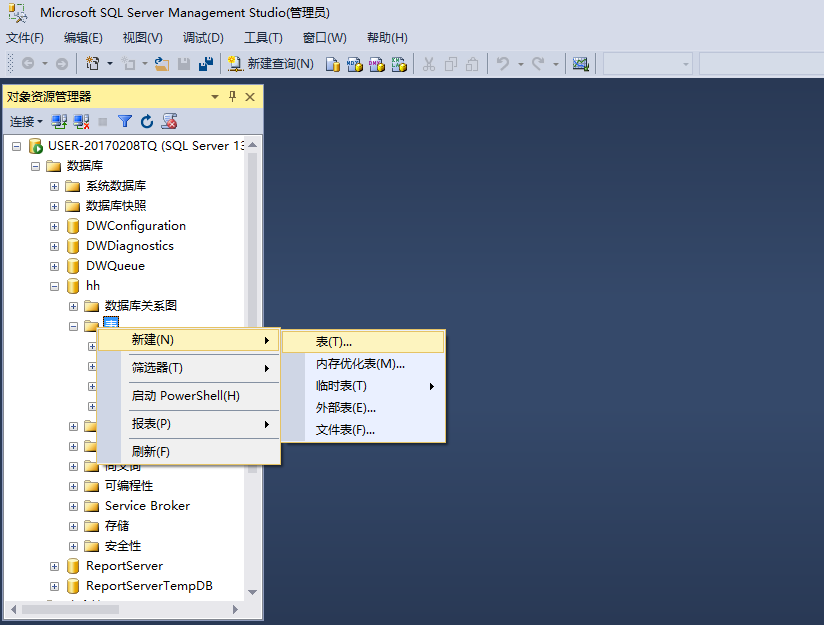Select the ReportServerTempDB database

pyautogui.click(x=149, y=586)
